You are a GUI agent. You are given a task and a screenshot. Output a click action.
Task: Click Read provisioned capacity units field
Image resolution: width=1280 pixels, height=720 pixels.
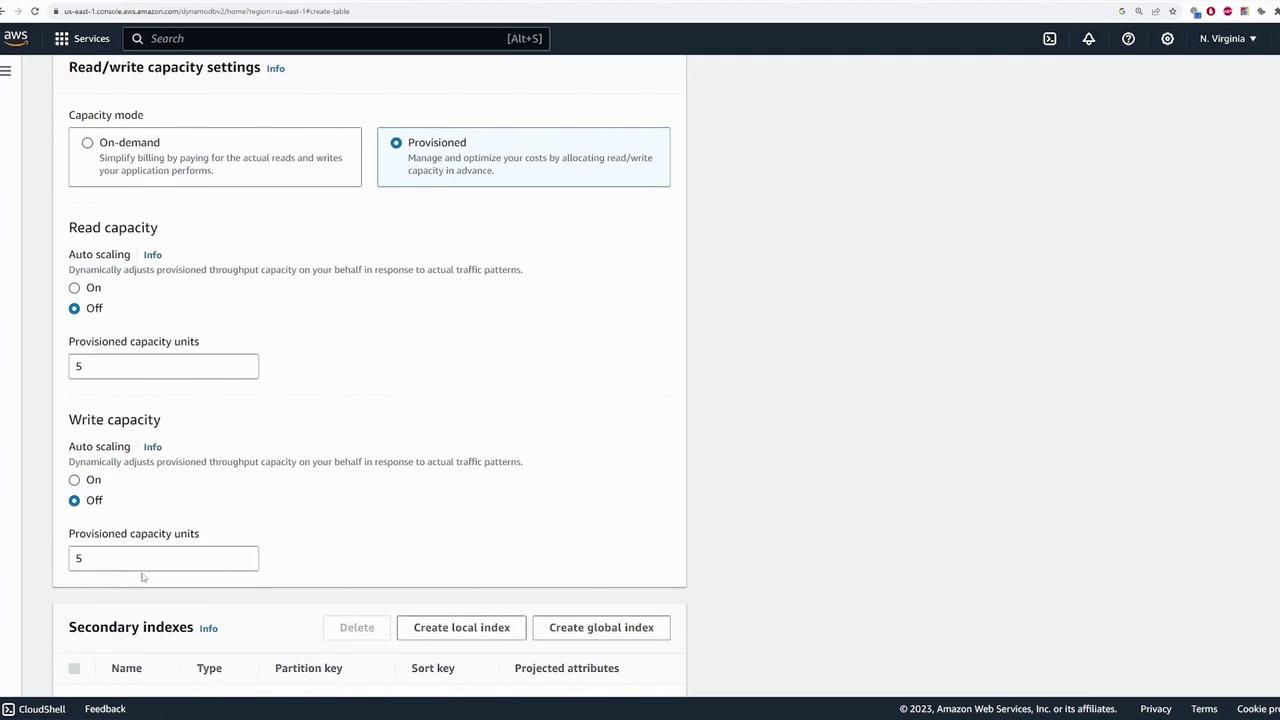[x=164, y=366]
